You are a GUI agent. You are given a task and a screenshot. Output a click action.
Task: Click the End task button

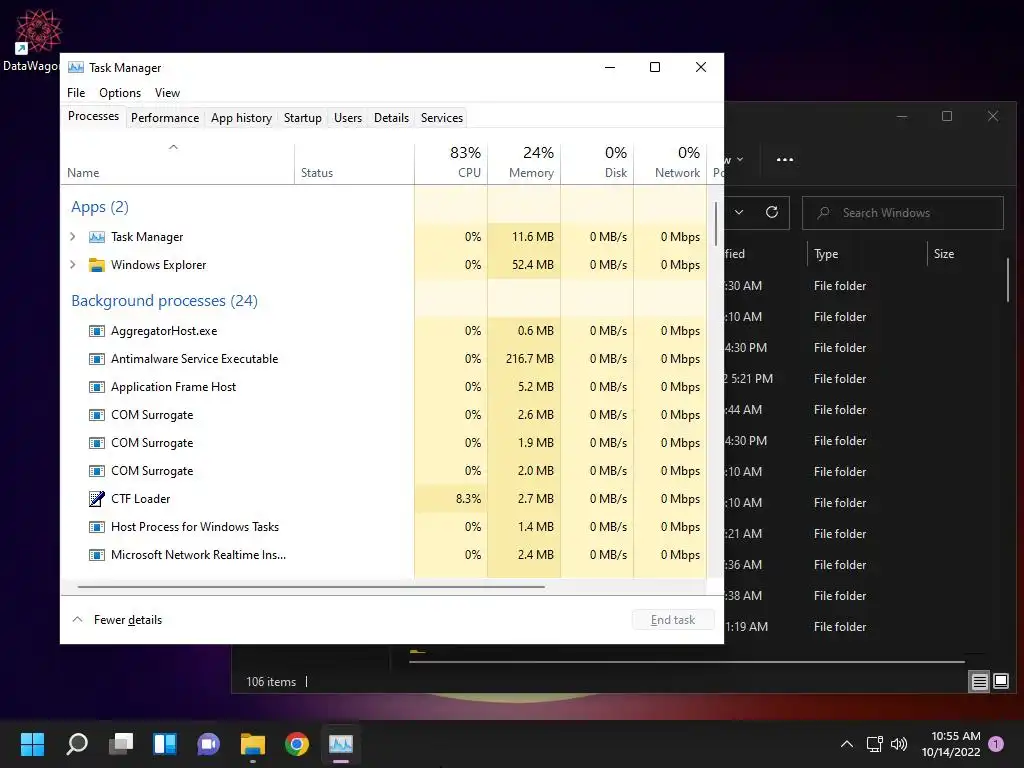coord(673,620)
